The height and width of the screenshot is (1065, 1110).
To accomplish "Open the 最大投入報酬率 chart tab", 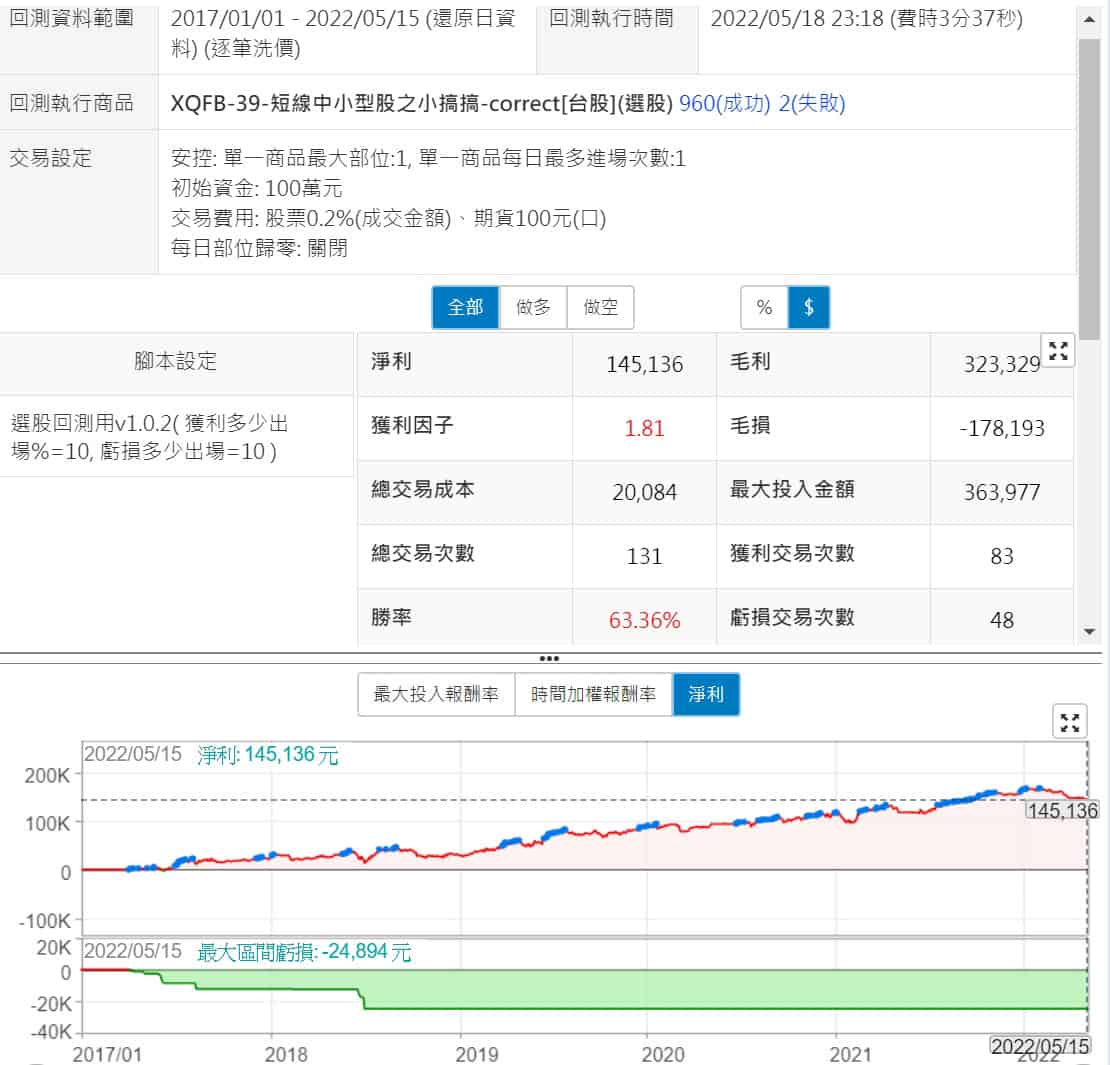I will (436, 694).
